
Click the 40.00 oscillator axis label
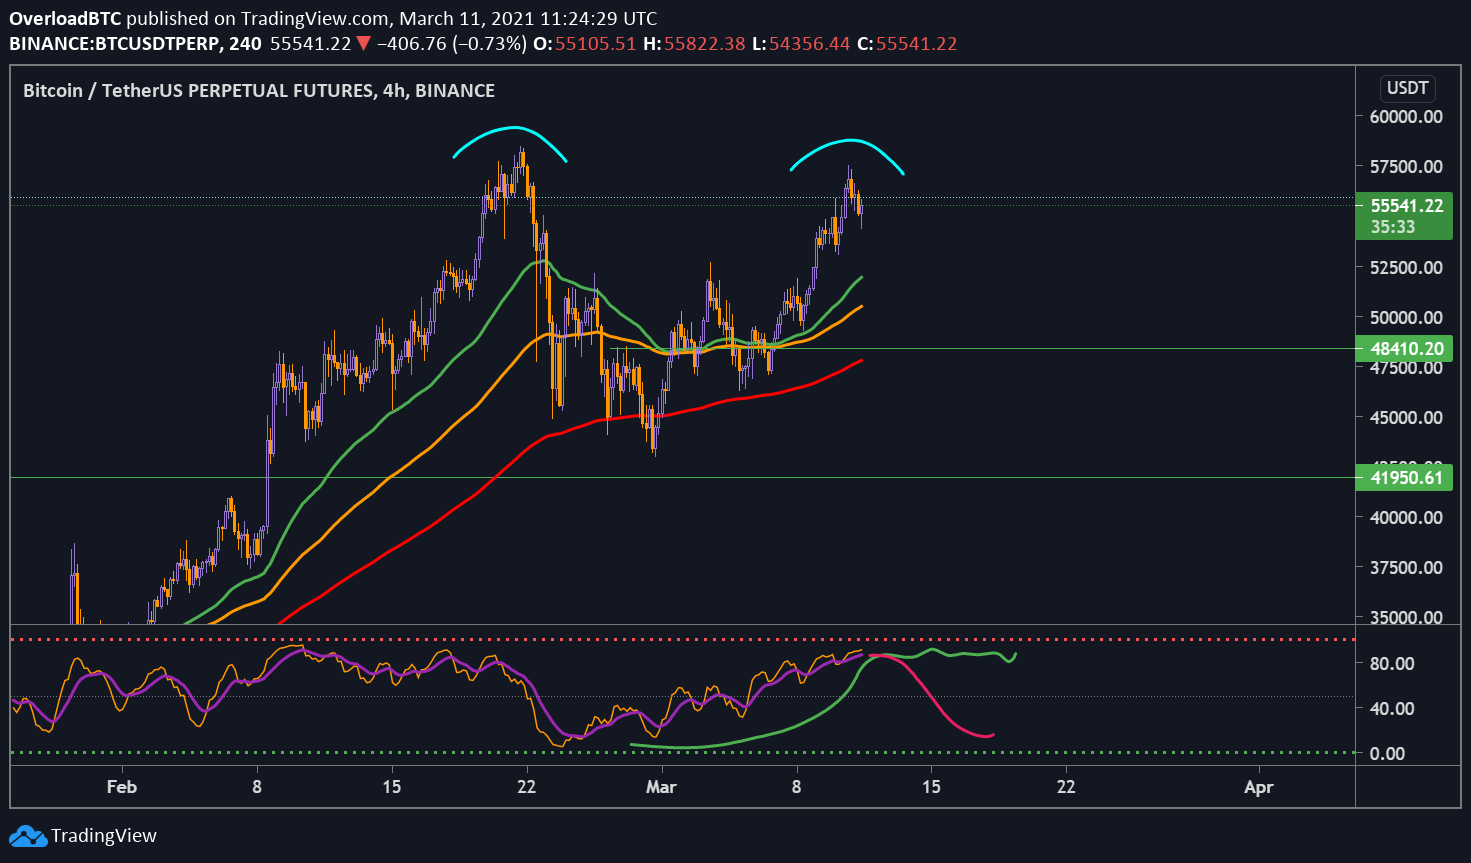point(1392,708)
